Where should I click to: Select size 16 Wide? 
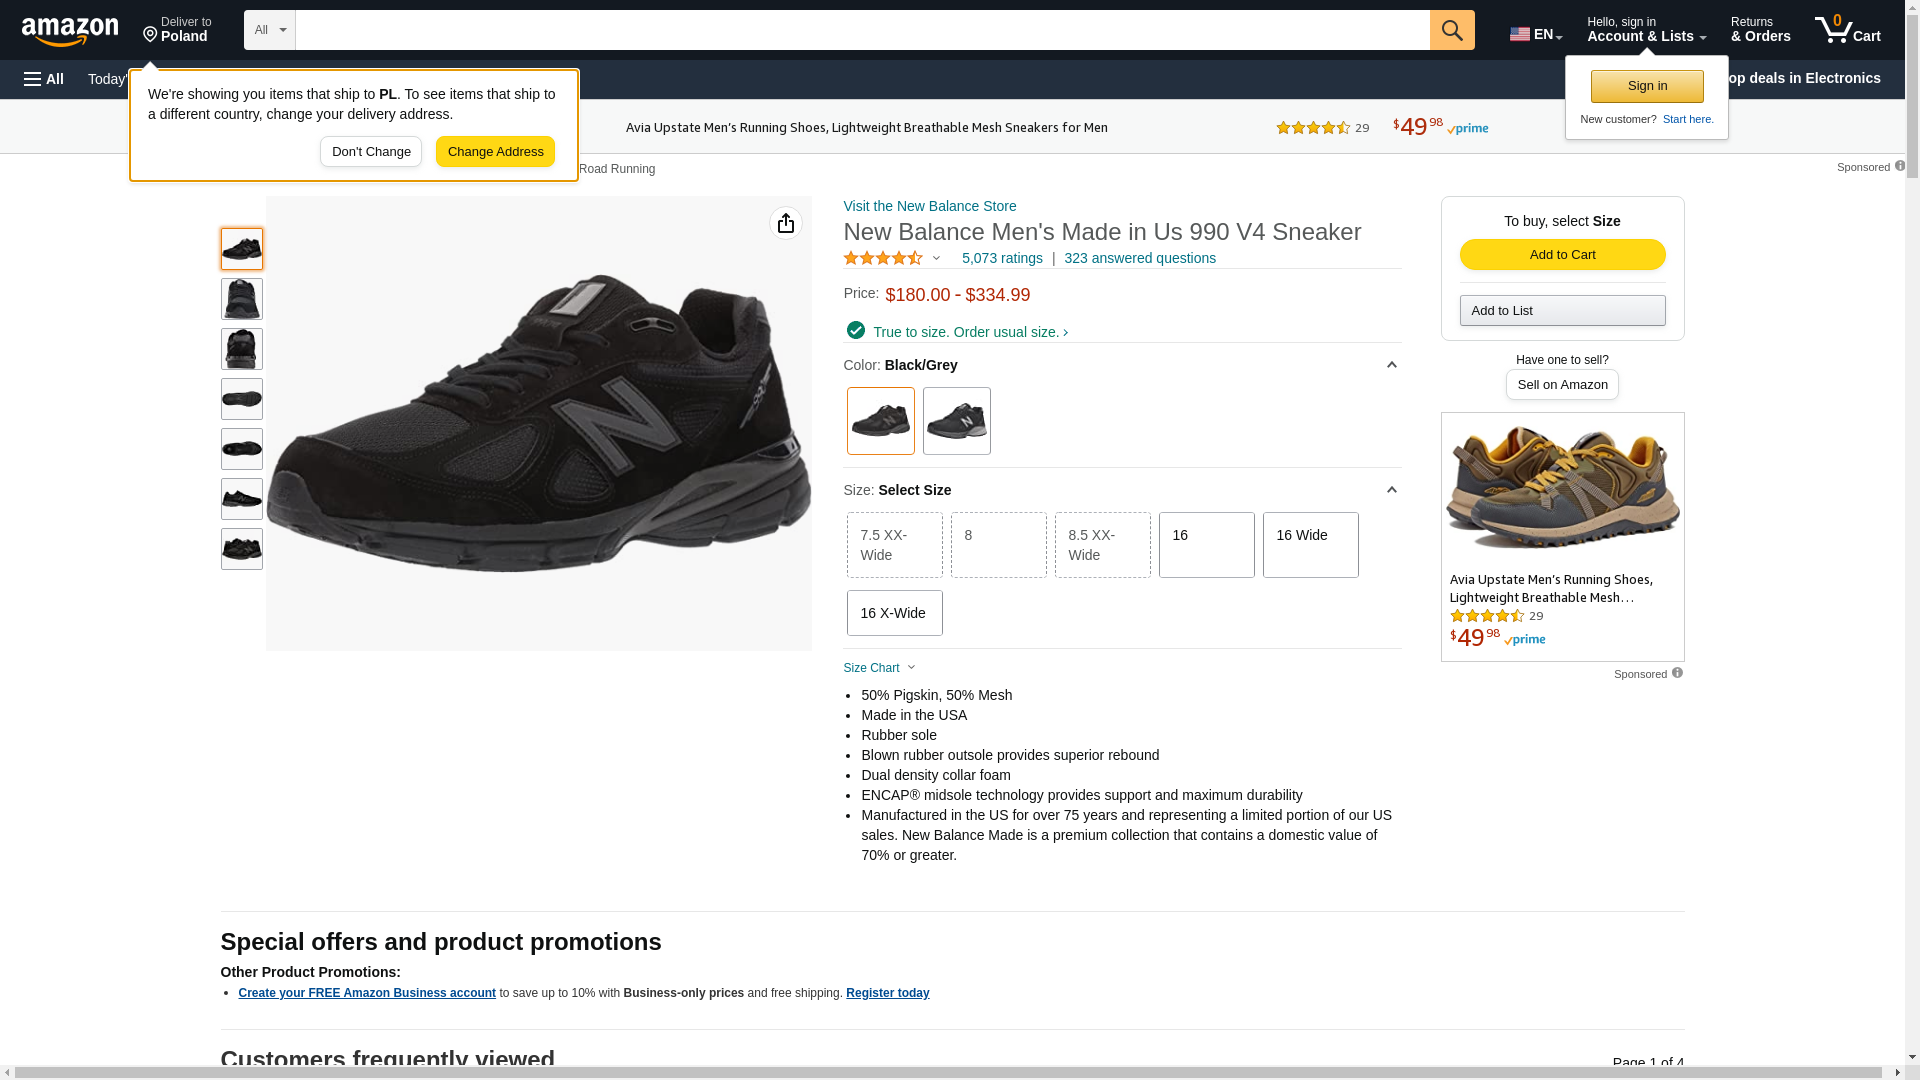click(x=1310, y=544)
